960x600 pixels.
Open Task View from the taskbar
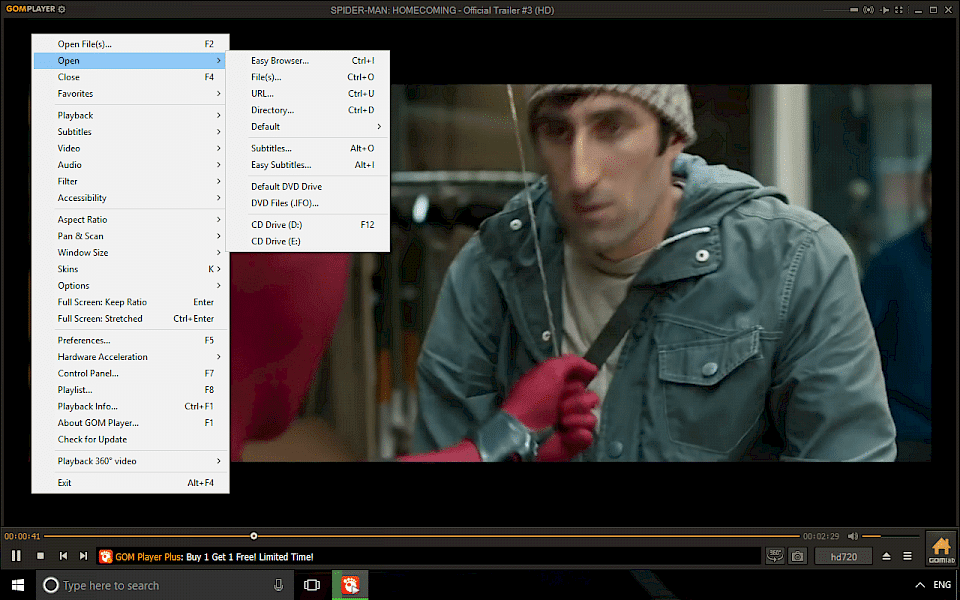pos(312,585)
